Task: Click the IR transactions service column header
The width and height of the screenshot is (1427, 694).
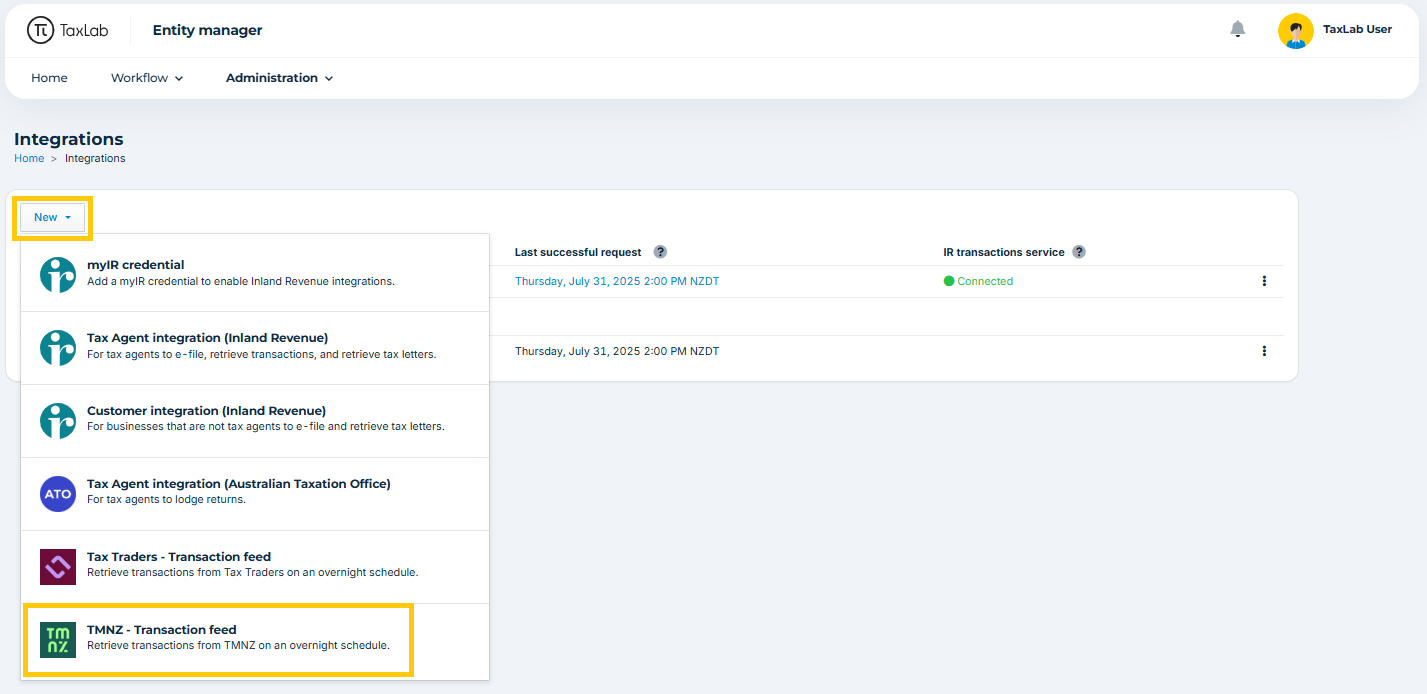Action: coord(1004,252)
